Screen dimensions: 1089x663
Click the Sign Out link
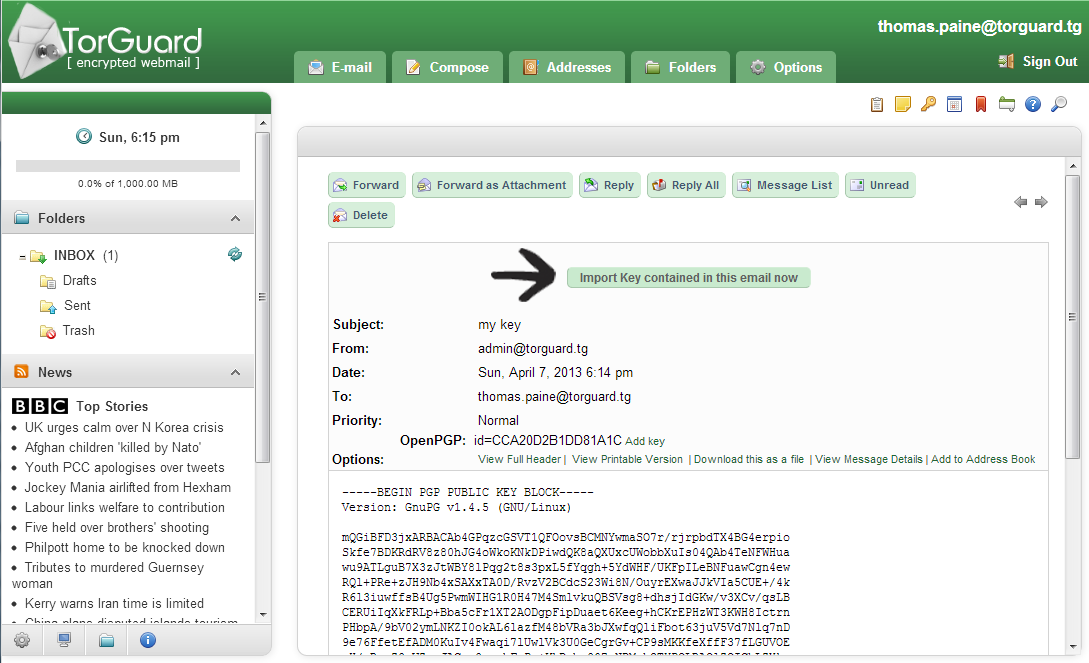(x=1049, y=61)
